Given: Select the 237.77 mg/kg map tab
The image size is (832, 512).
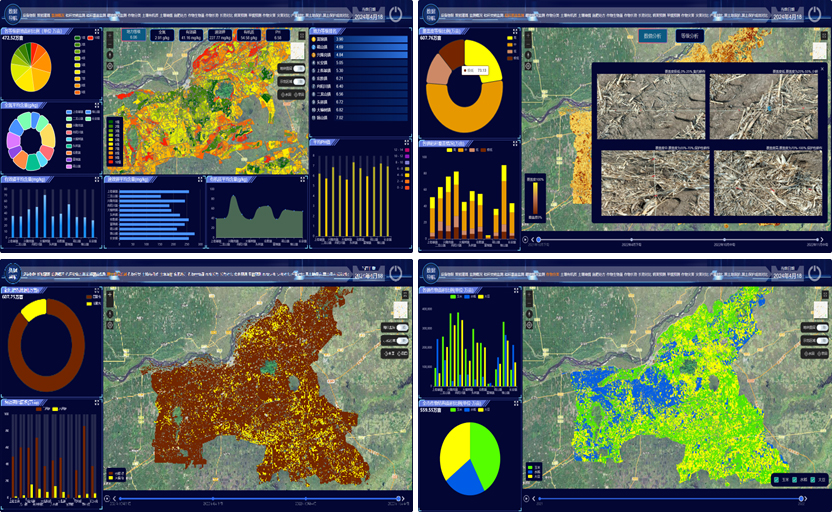Looking at the screenshot, I should tap(220, 35).
